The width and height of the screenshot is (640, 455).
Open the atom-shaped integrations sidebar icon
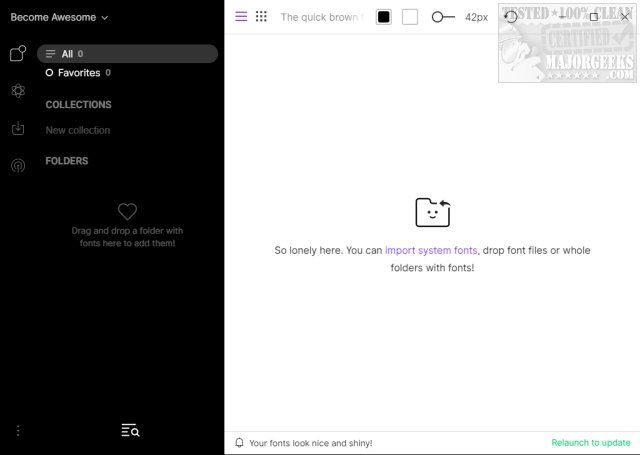tap(18, 91)
